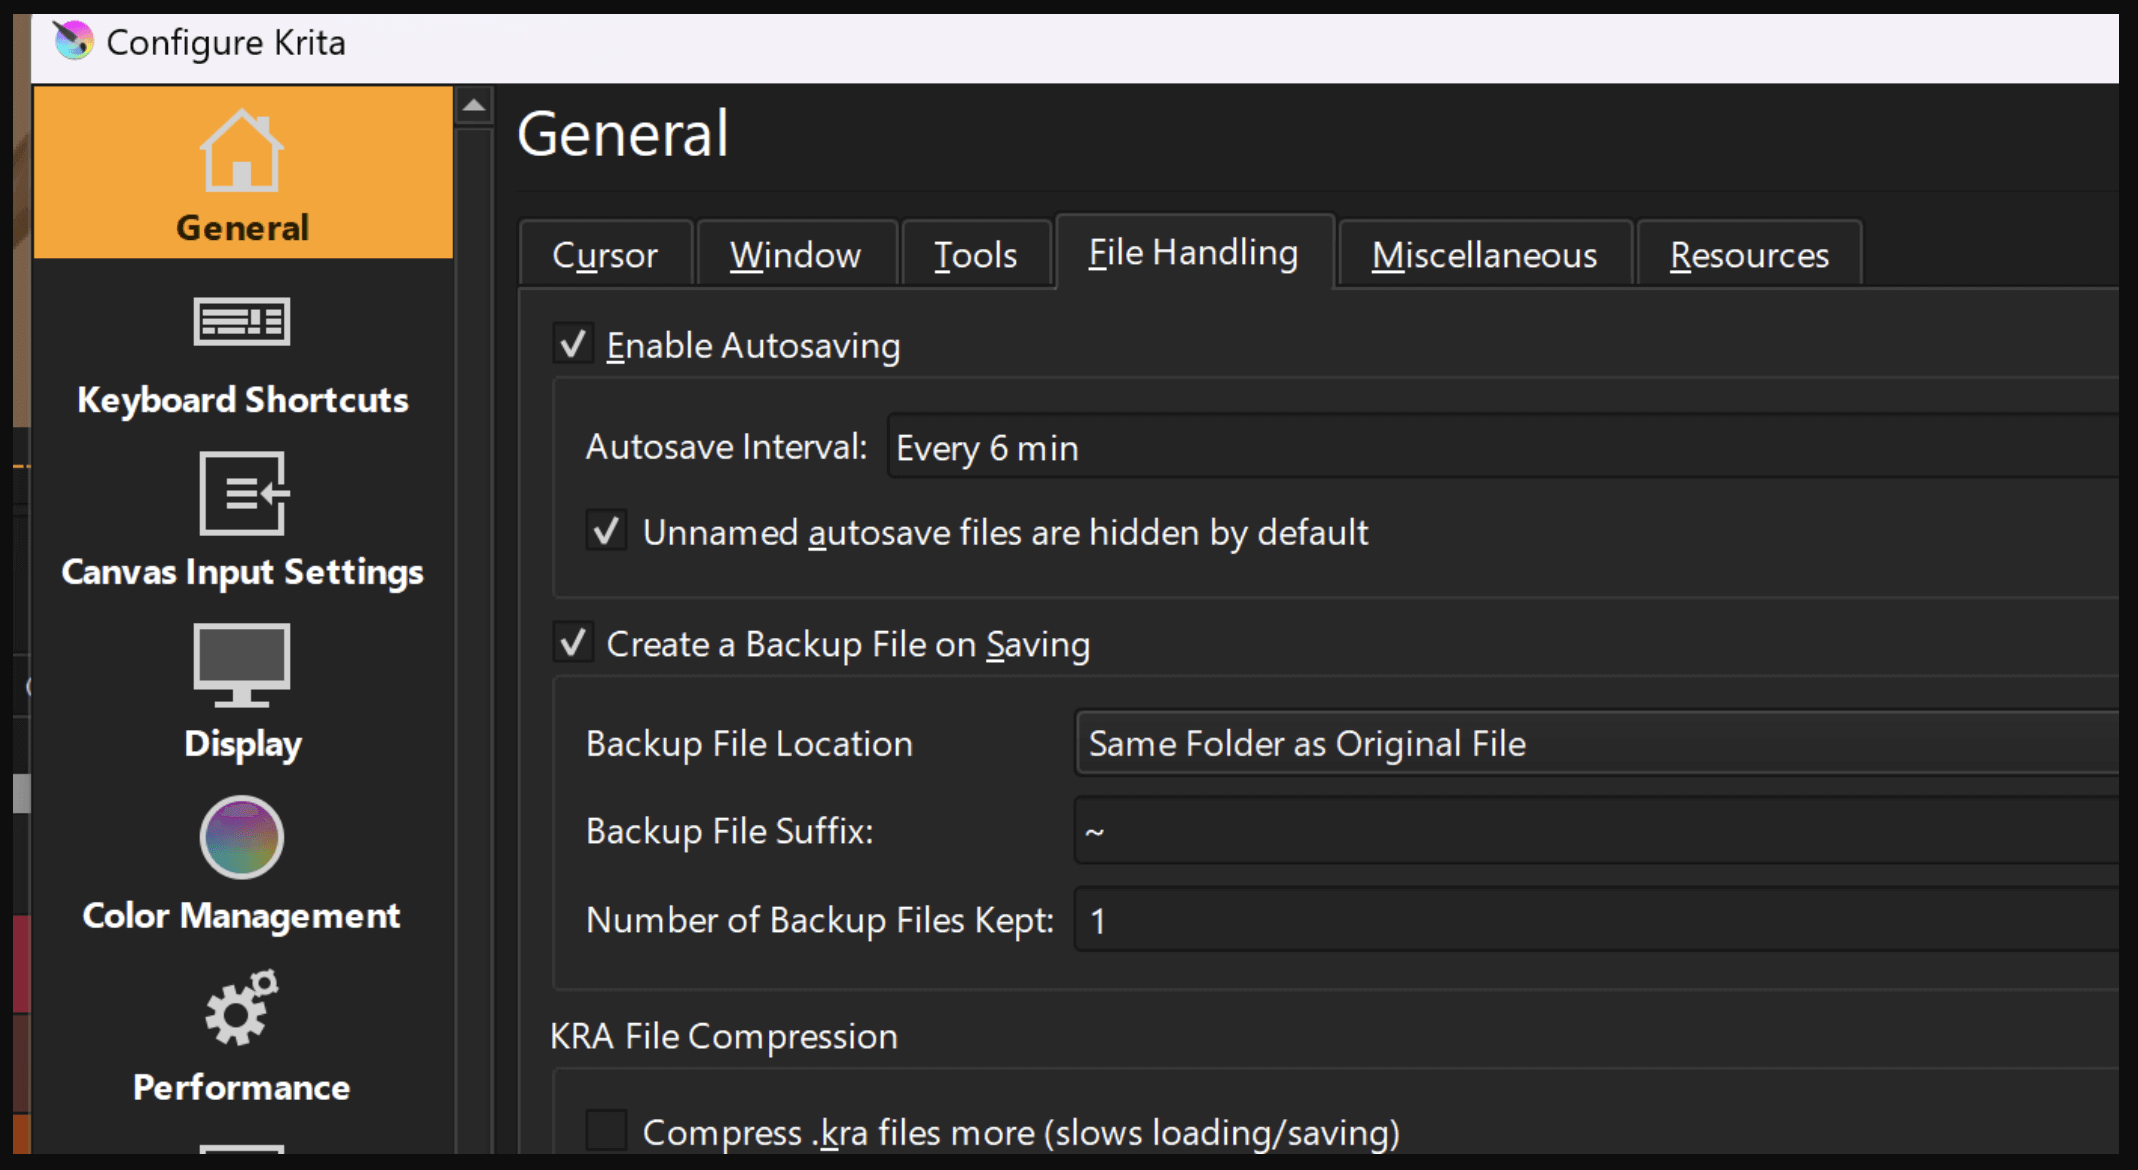
Task: Click the scrollbar up arrow
Action: click(476, 103)
